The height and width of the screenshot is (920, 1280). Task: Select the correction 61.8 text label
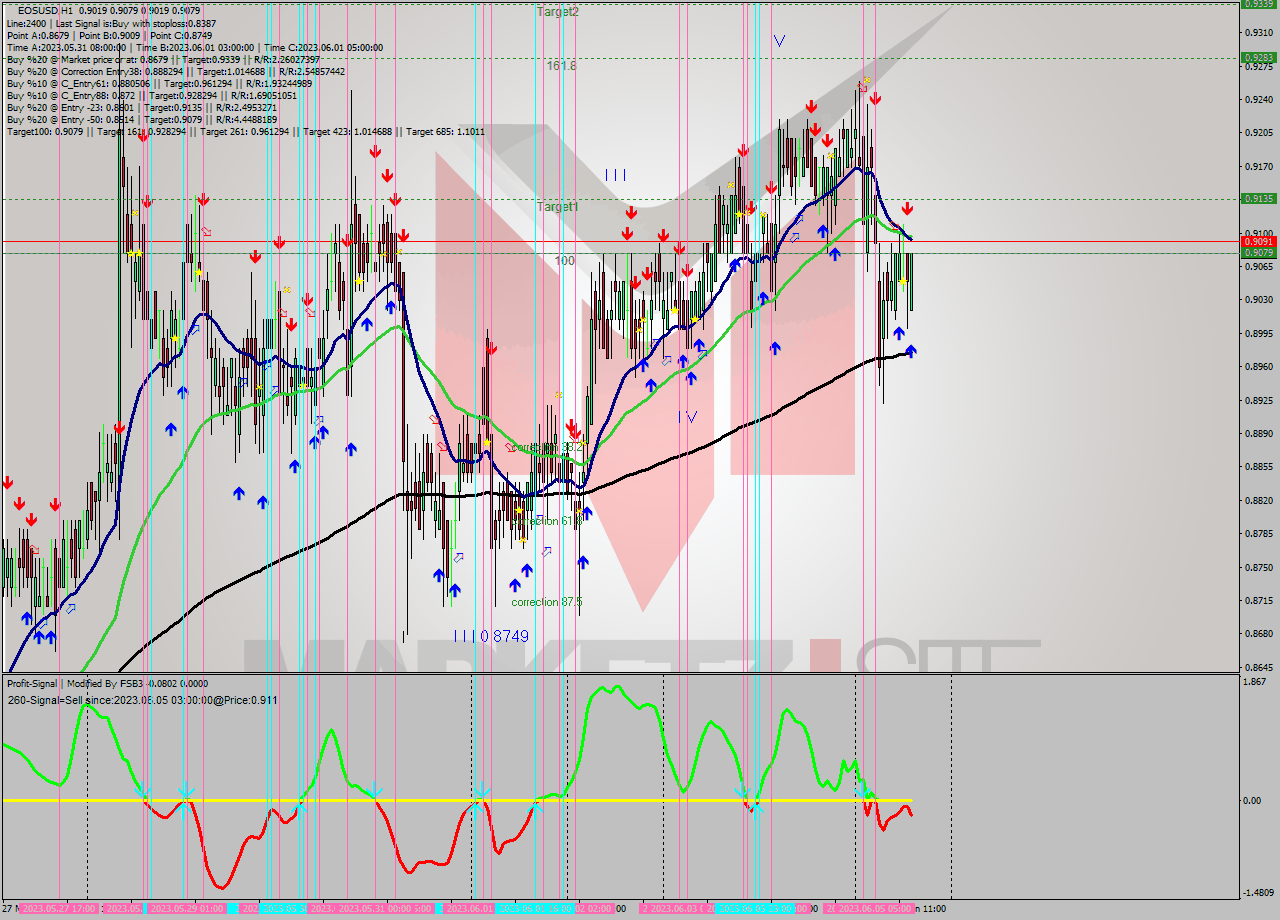[x=548, y=520]
